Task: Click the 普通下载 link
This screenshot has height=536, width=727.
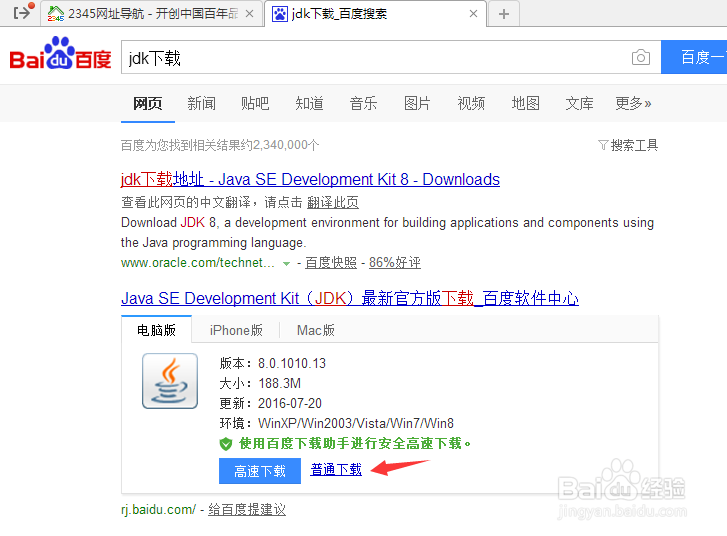Action: [336, 470]
